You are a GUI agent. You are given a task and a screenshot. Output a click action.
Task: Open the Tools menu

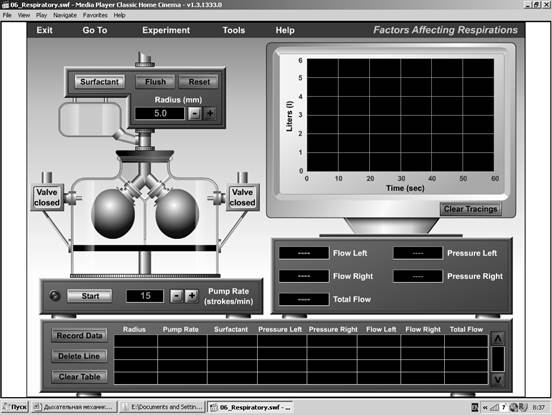pyautogui.click(x=234, y=30)
